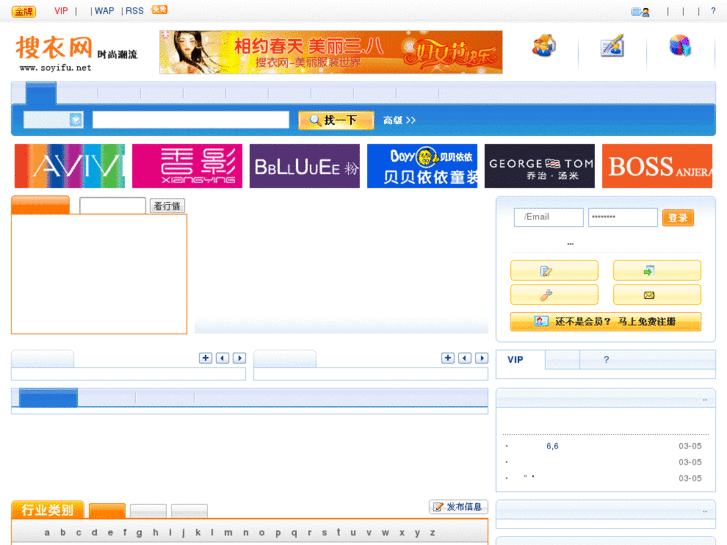The width and height of the screenshot is (727, 545).
Task: Open the 相约春天 美丽三八 banner
Action: (331, 52)
